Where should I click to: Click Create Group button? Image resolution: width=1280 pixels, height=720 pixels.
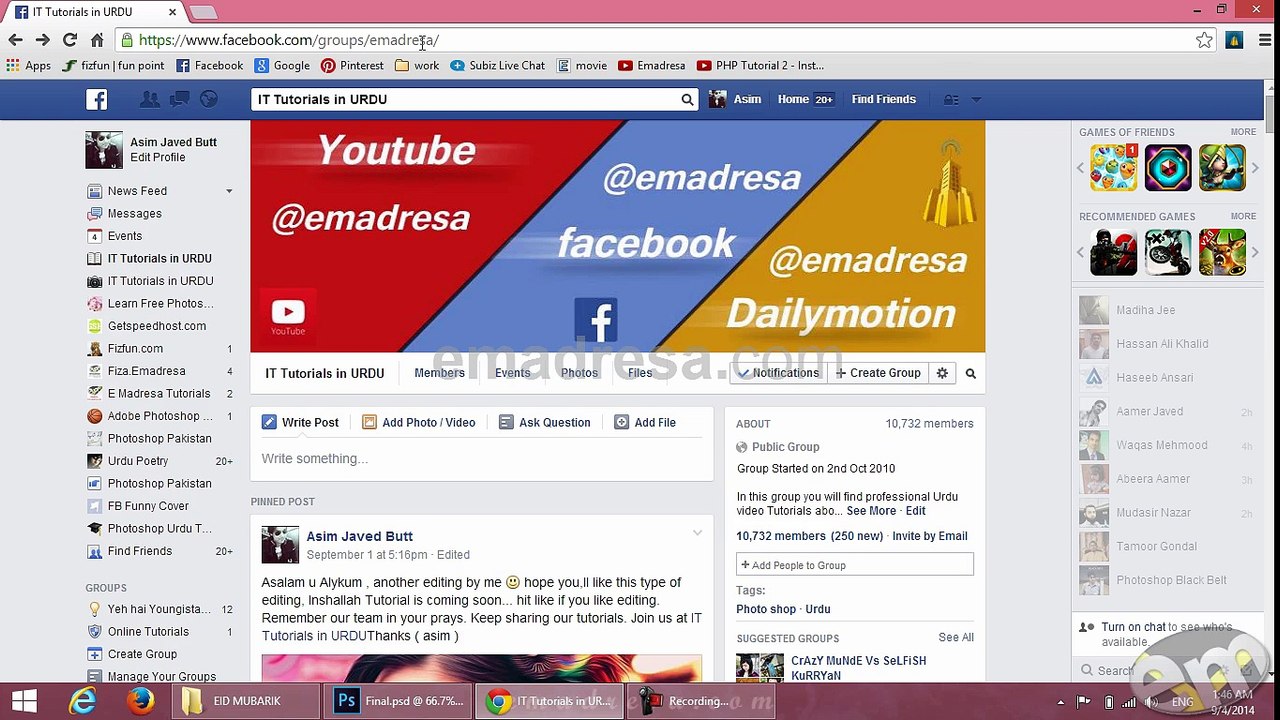coord(878,373)
